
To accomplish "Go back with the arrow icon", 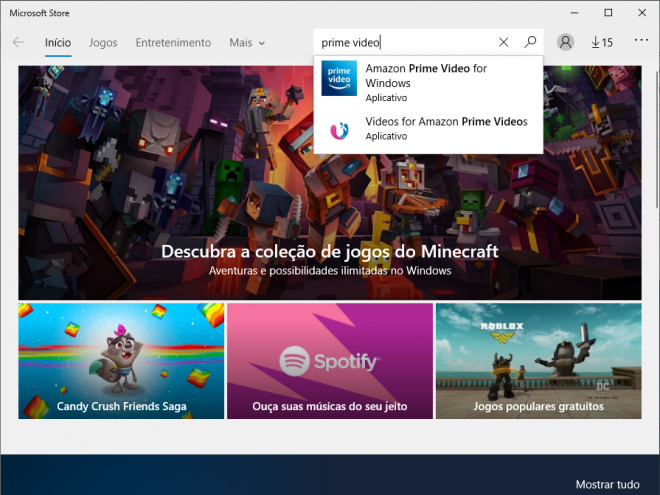I will coord(19,42).
